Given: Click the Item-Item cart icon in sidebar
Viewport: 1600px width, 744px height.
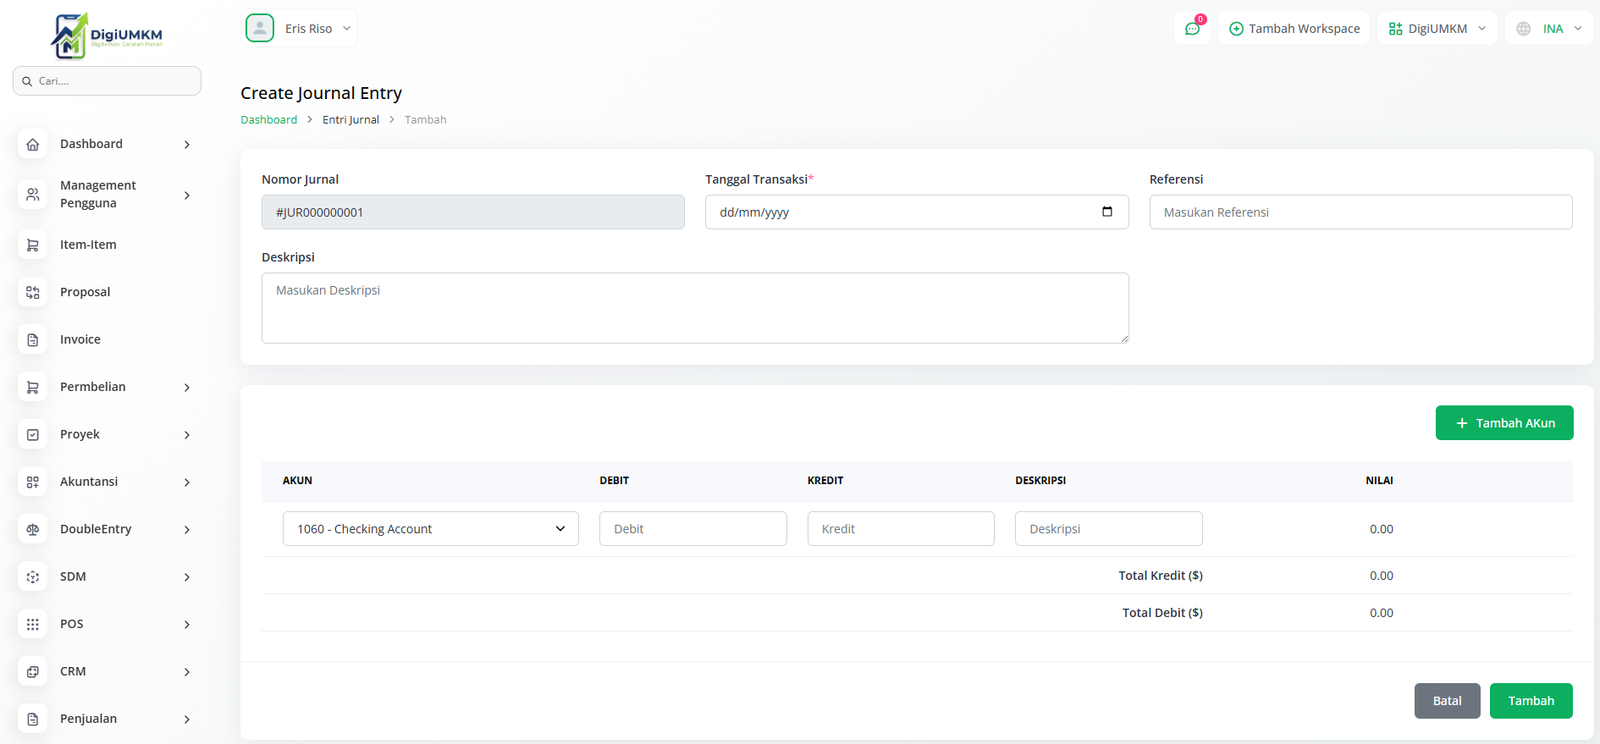Looking at the screenshot, I should (x=33, y=245).
